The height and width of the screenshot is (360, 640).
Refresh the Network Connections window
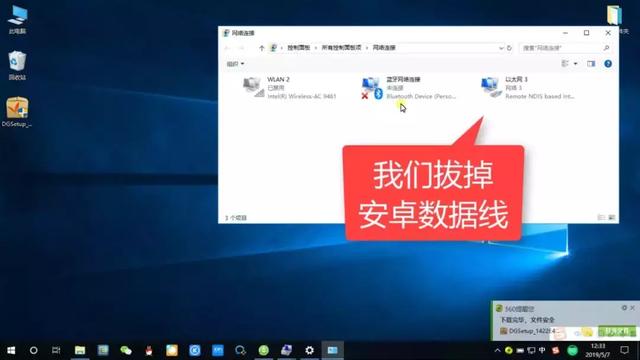[x=509, y=48]
